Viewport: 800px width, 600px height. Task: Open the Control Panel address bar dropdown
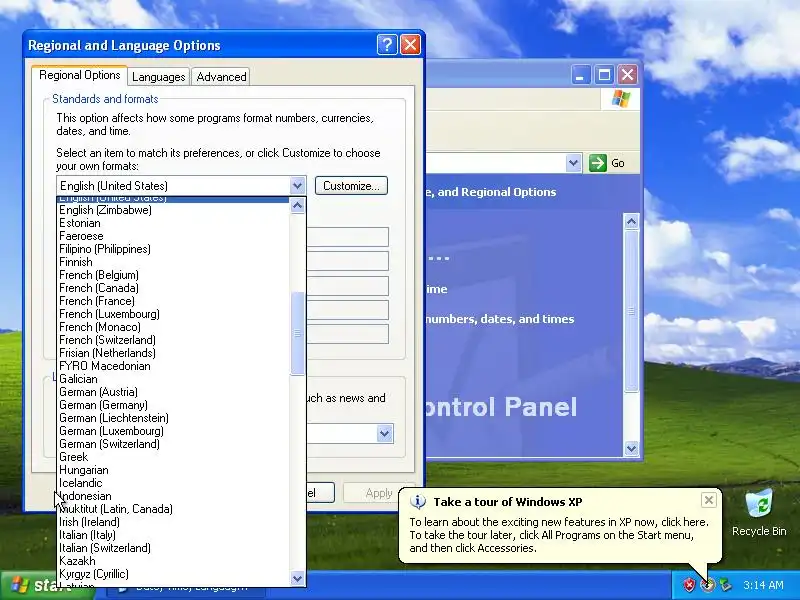(x=573, y=163)
